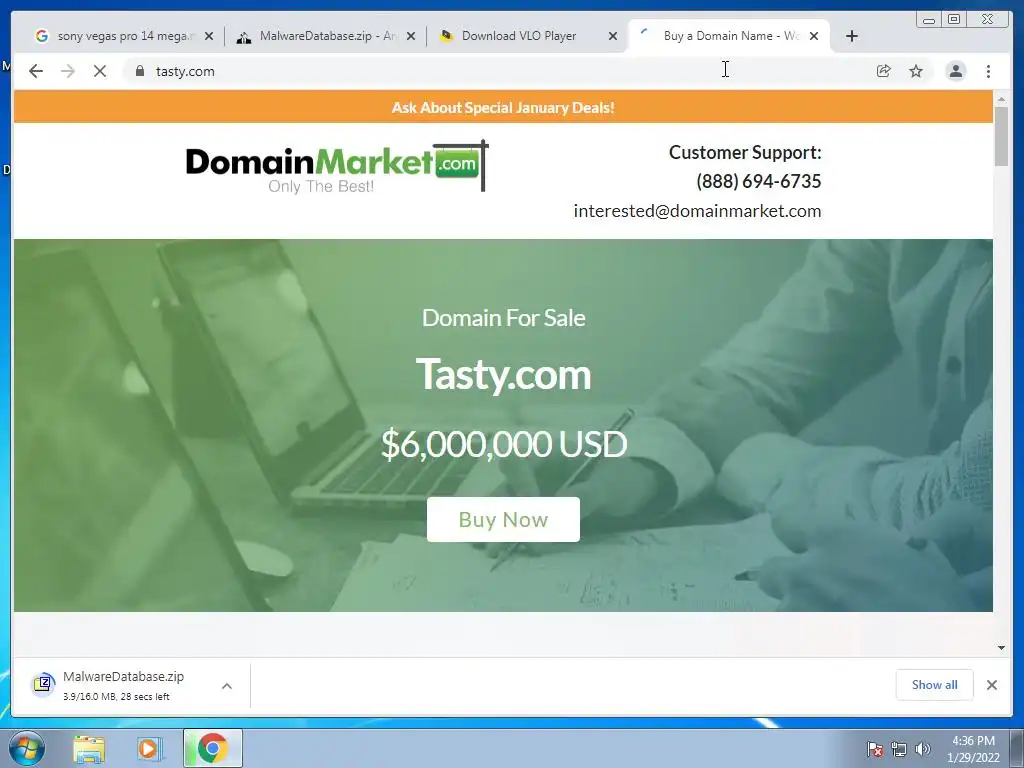The image size is (1024, 768).
Task: Expand MalwareDatabase.zip download options chevron
Action: pos(227,686)
